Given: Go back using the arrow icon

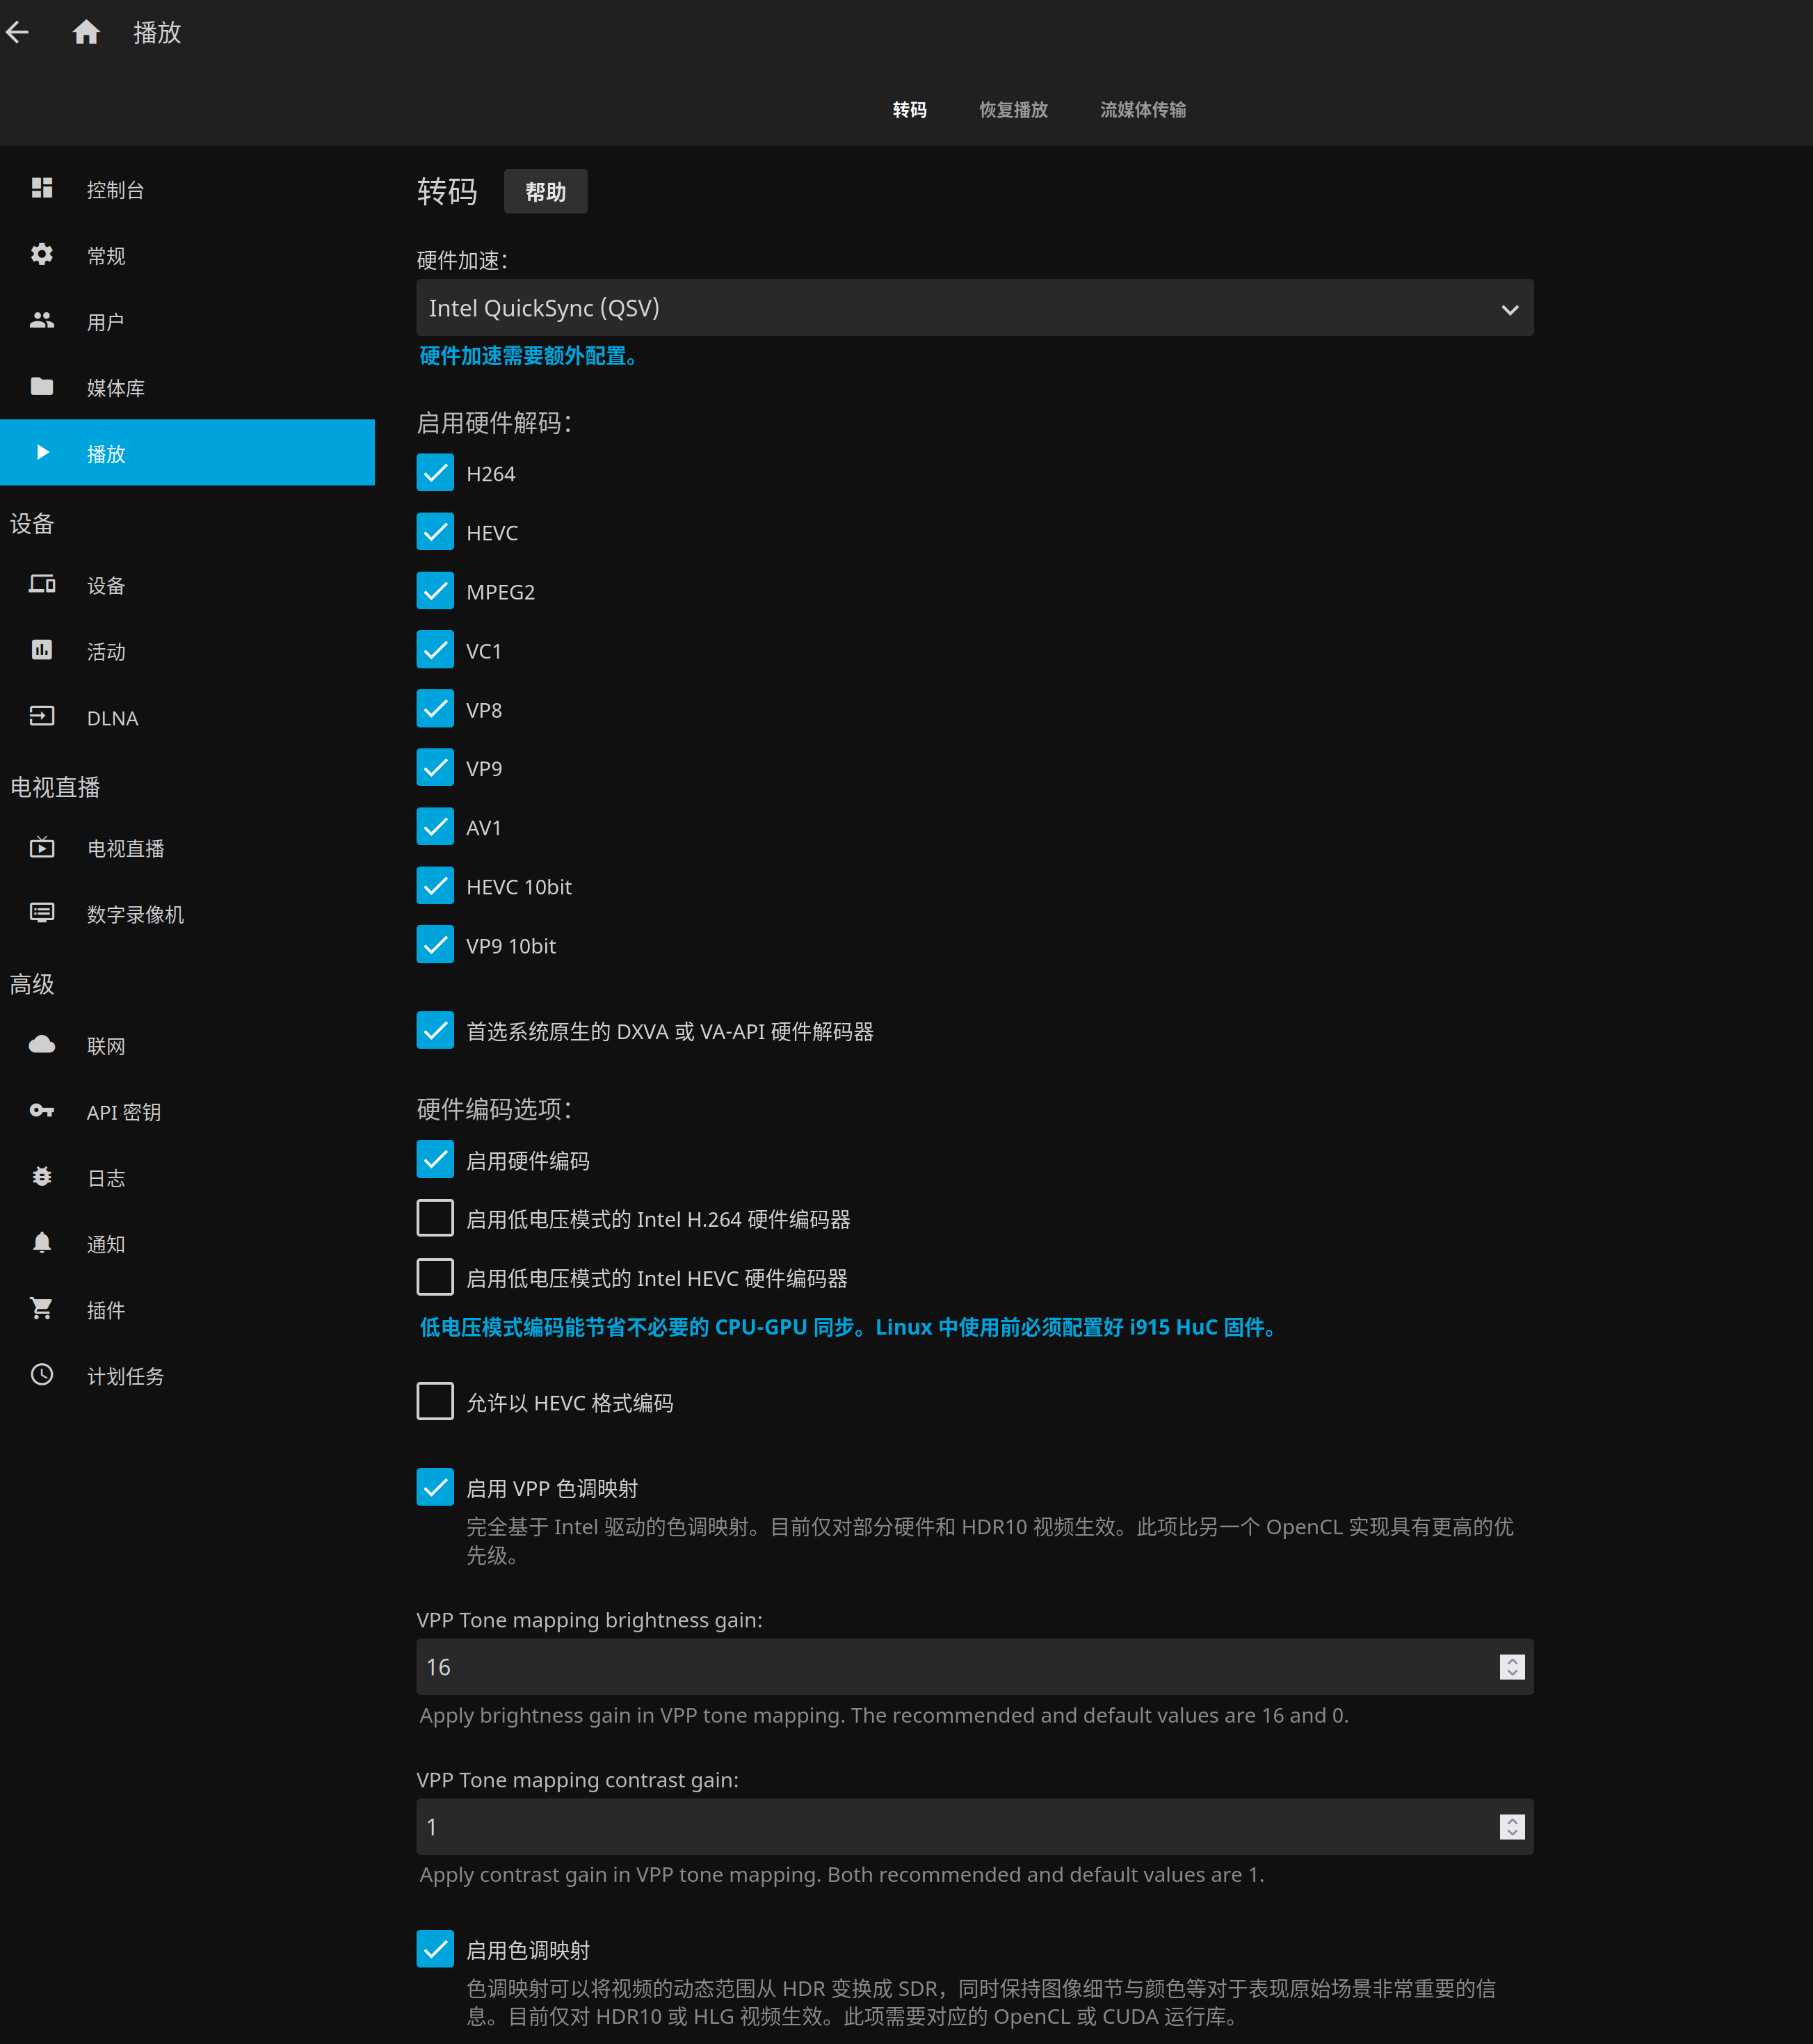Looking at the screenshot, I should point(17,32).
